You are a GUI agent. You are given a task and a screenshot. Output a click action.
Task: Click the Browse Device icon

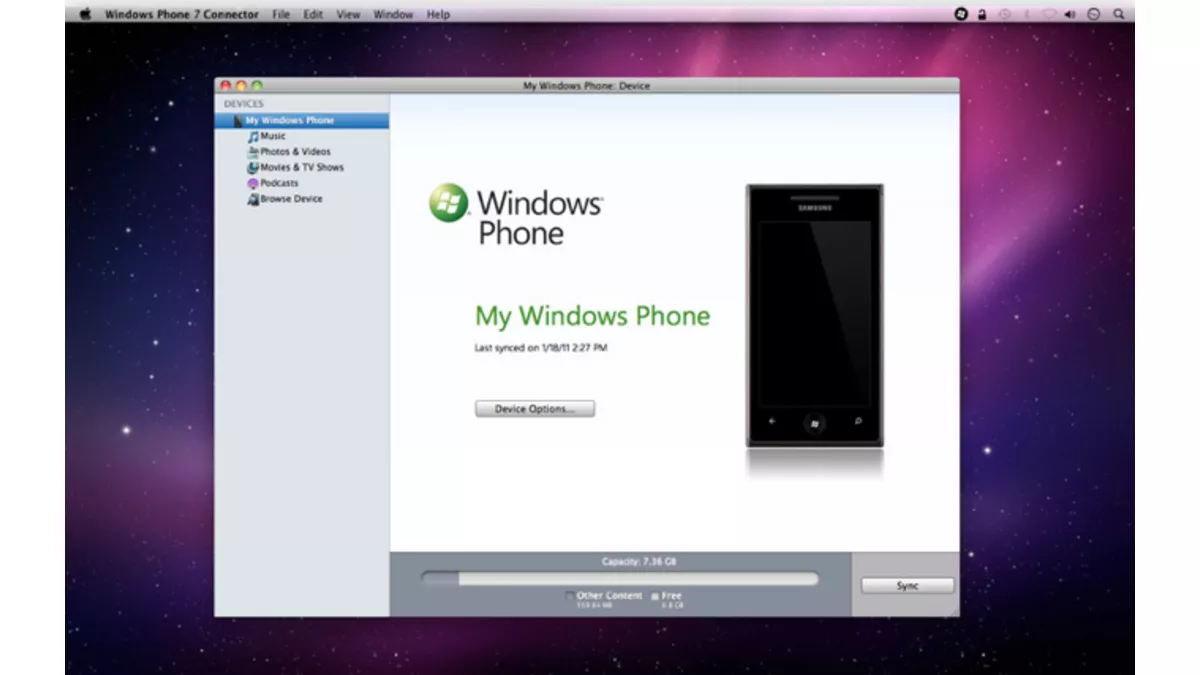(x=254, y=199)
